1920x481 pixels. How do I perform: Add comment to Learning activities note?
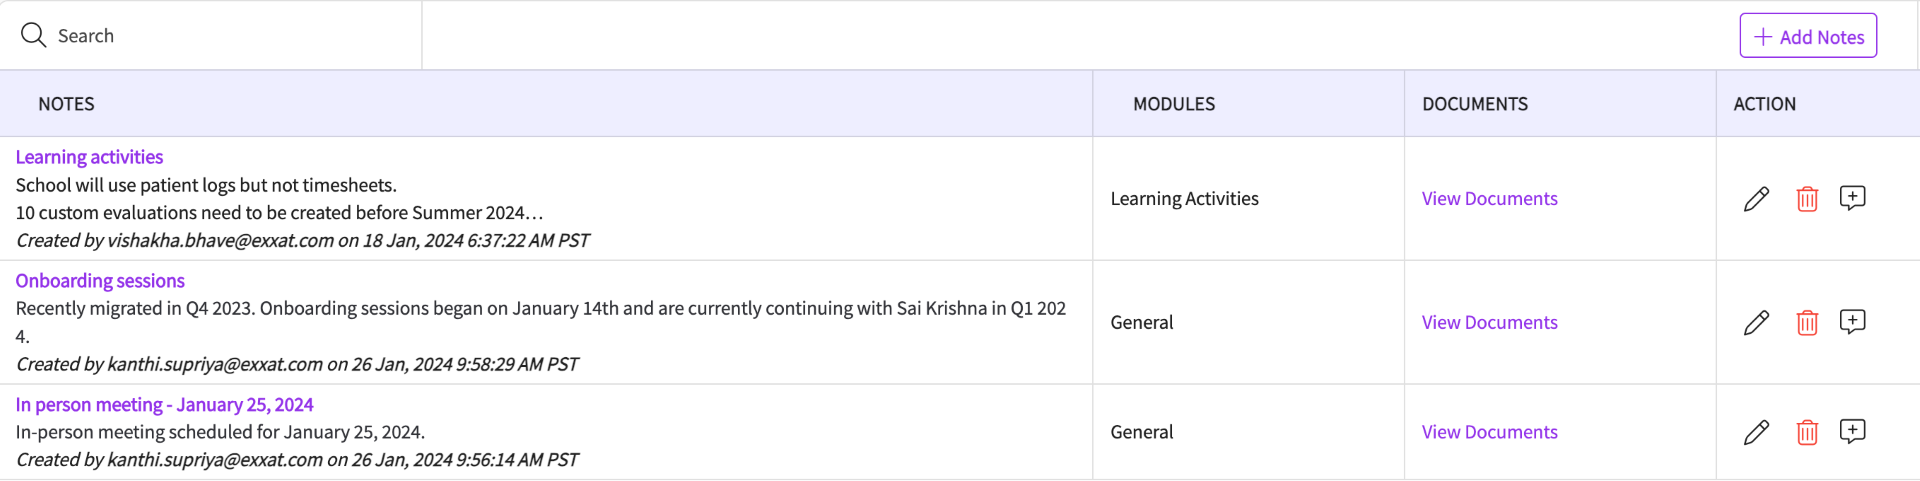tap(1852, 198)
